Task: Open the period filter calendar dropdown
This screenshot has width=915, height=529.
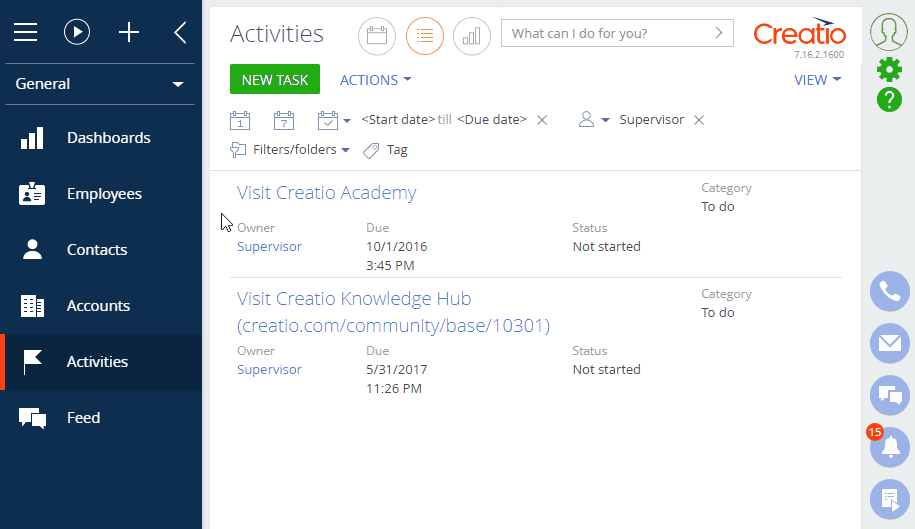Action: point(334,120)
